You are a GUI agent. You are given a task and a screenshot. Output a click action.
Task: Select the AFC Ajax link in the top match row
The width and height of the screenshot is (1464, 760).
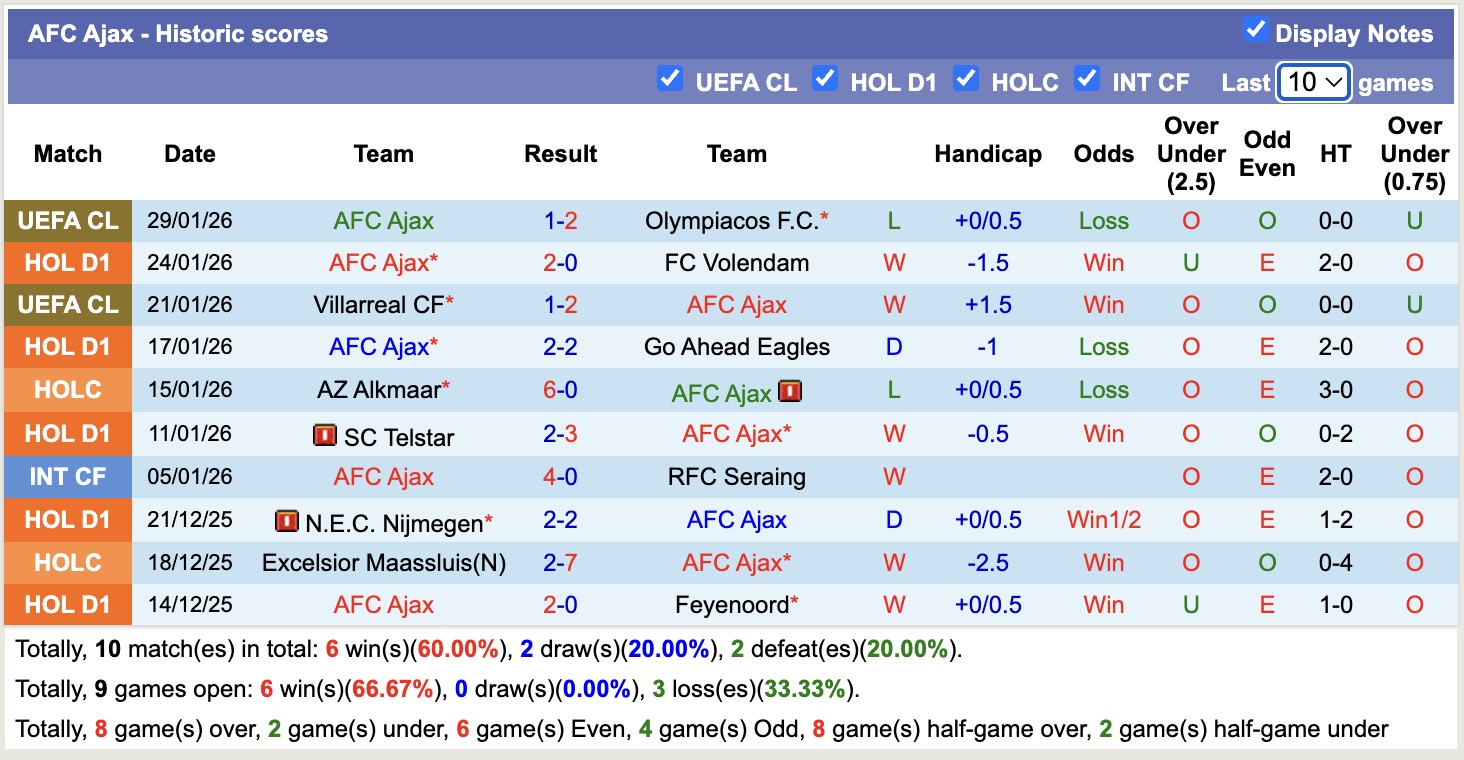tap(384, 219)
